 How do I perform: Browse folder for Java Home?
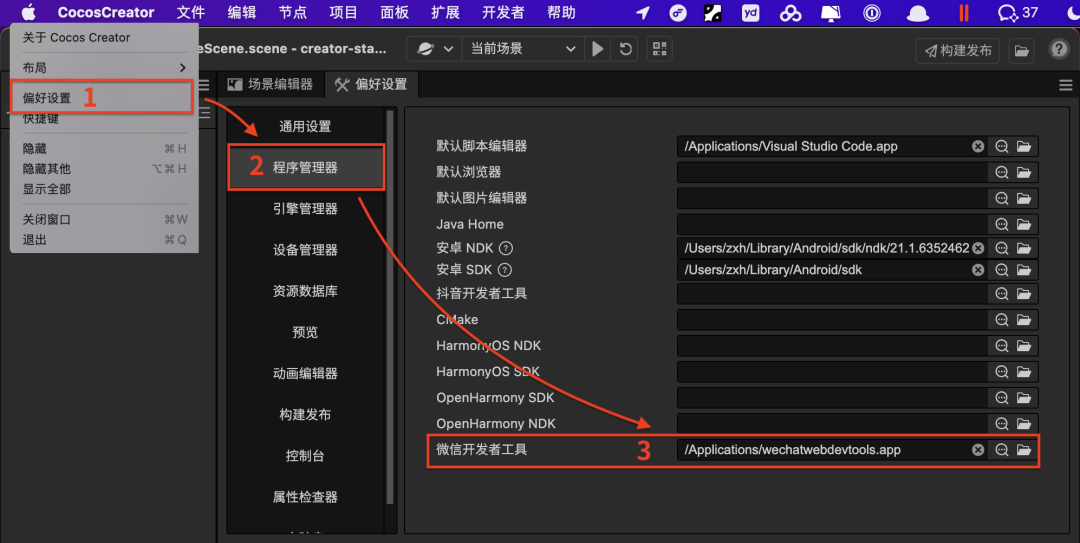(1024, 224)
